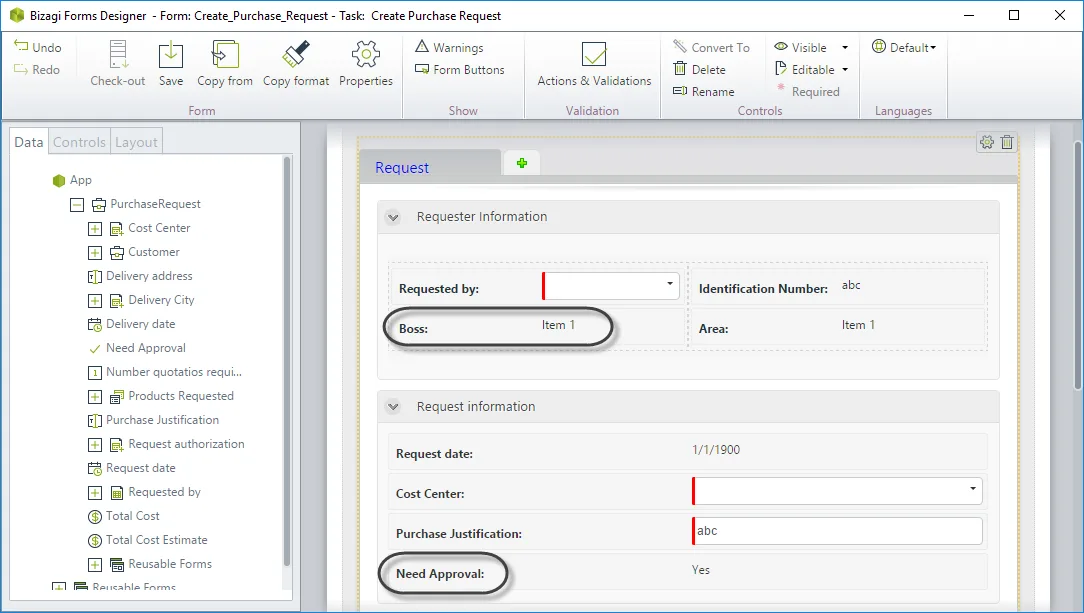The width and height of the screenshot is (1084, 613).
Task: Delete the selected control
Action: coord(700,69)
